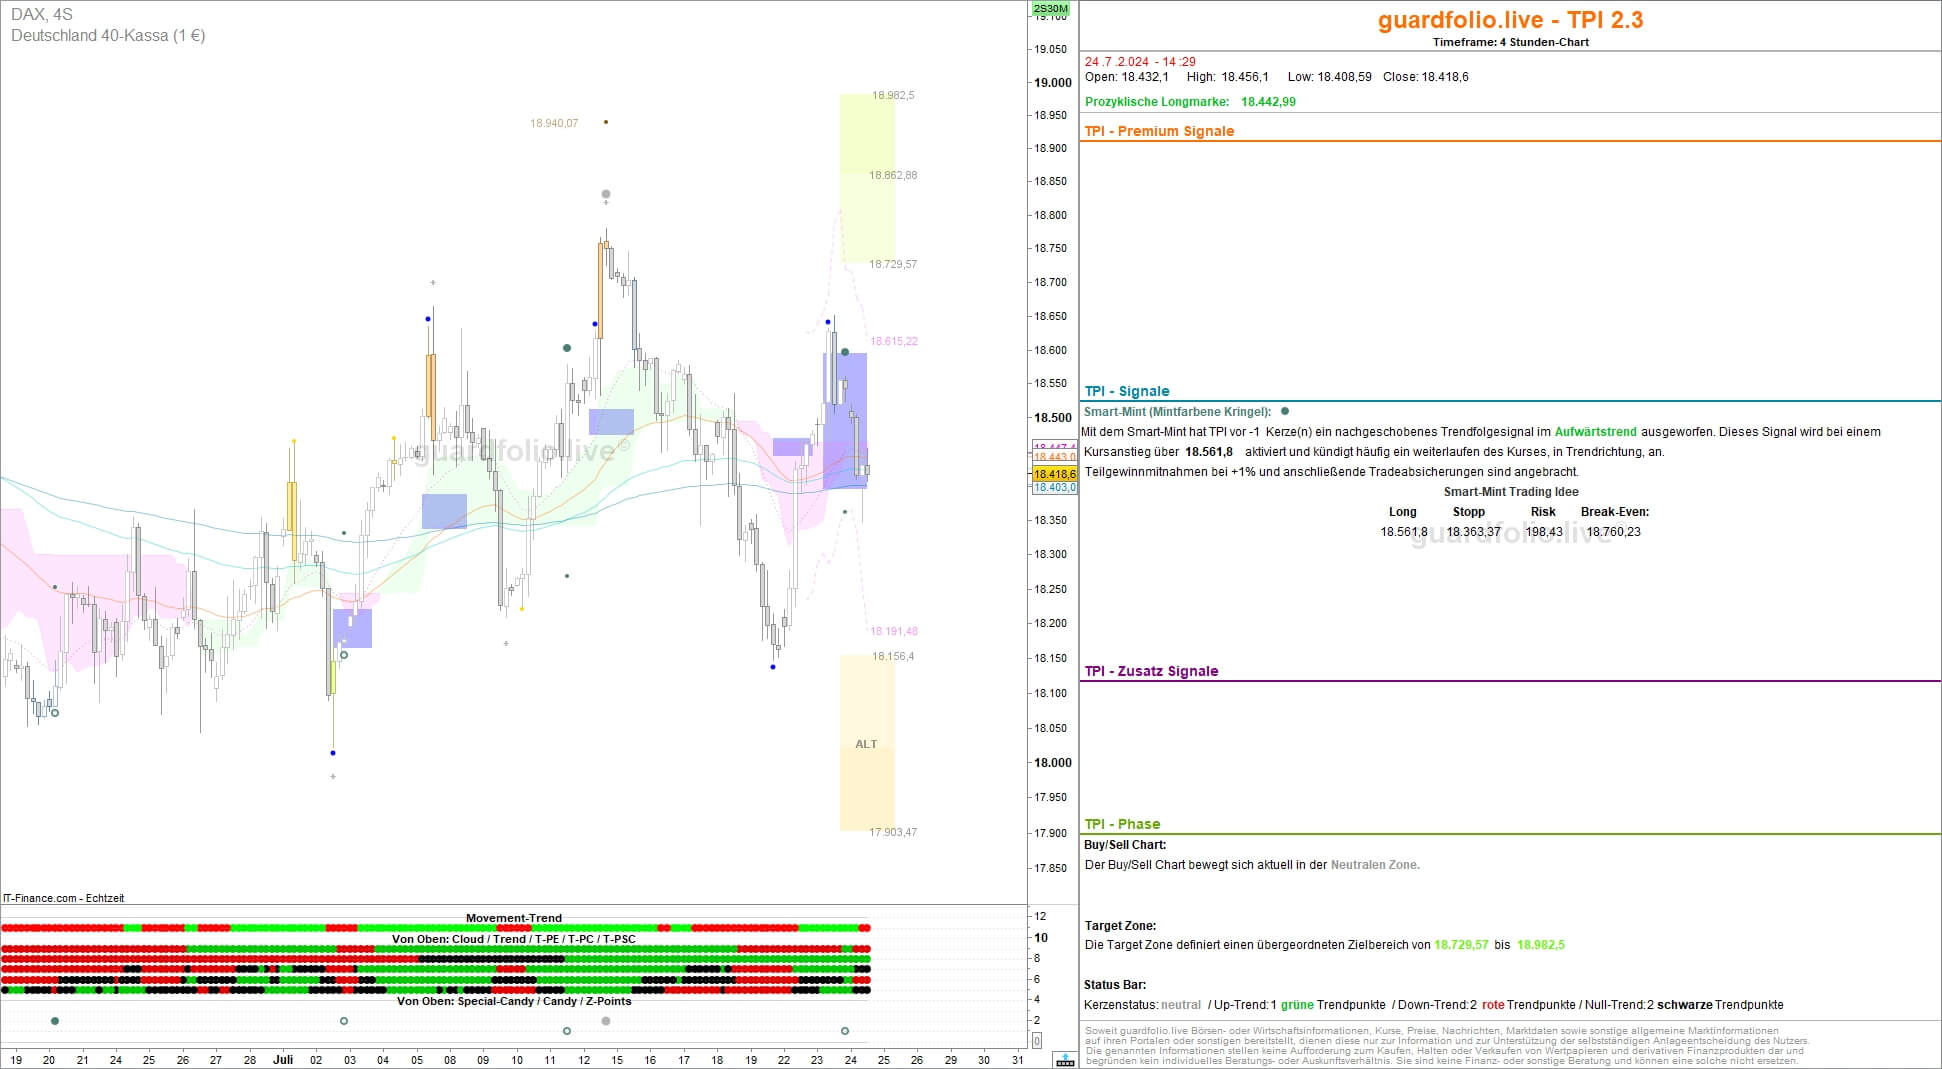Click the Long value 18.561,8

coord(1403,532)
